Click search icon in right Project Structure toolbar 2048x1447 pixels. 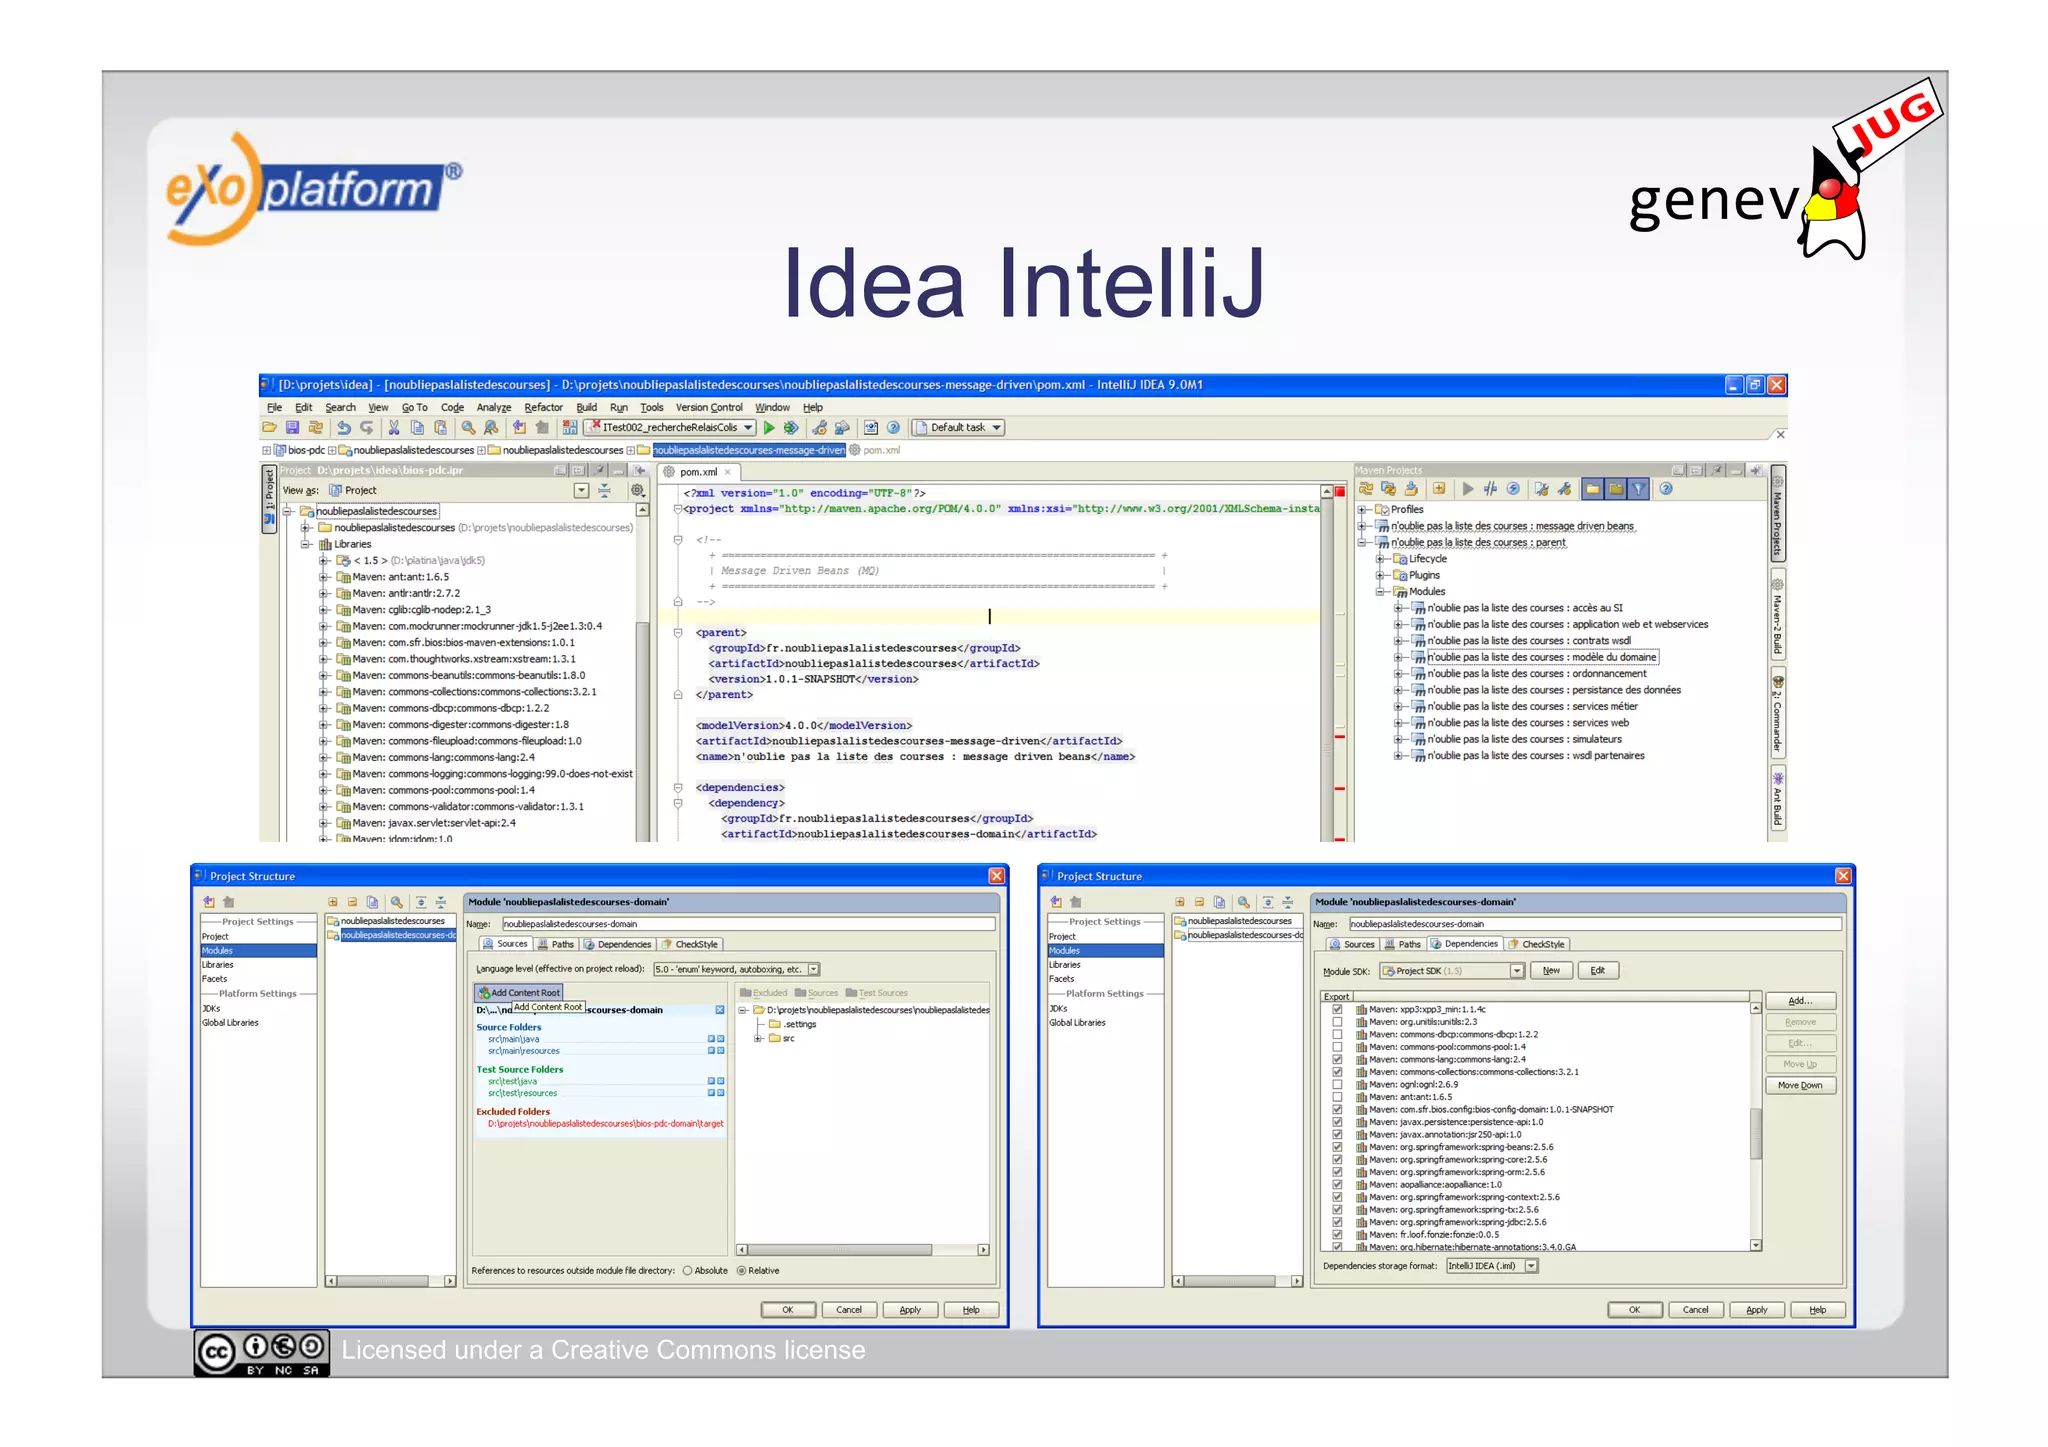point(1243,902)
